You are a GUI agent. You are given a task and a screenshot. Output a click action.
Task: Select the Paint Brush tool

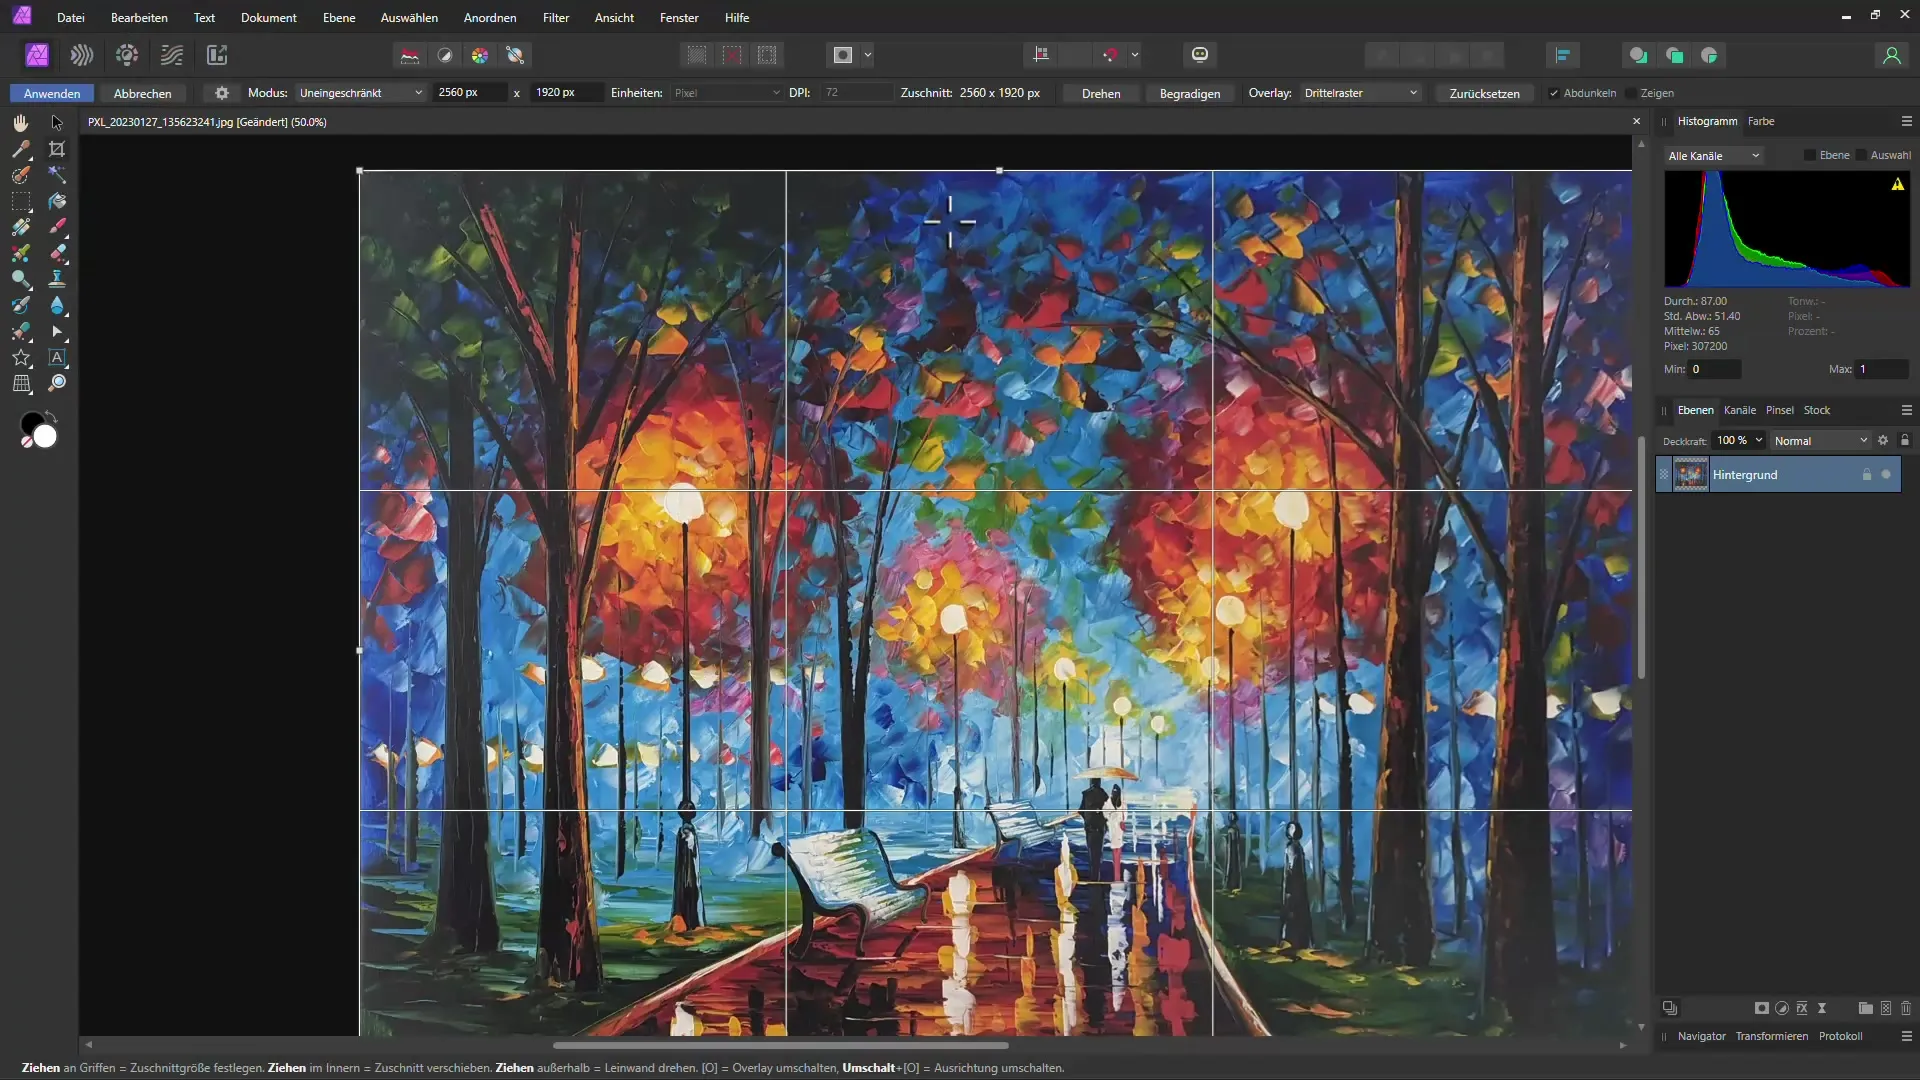(57, 227)
